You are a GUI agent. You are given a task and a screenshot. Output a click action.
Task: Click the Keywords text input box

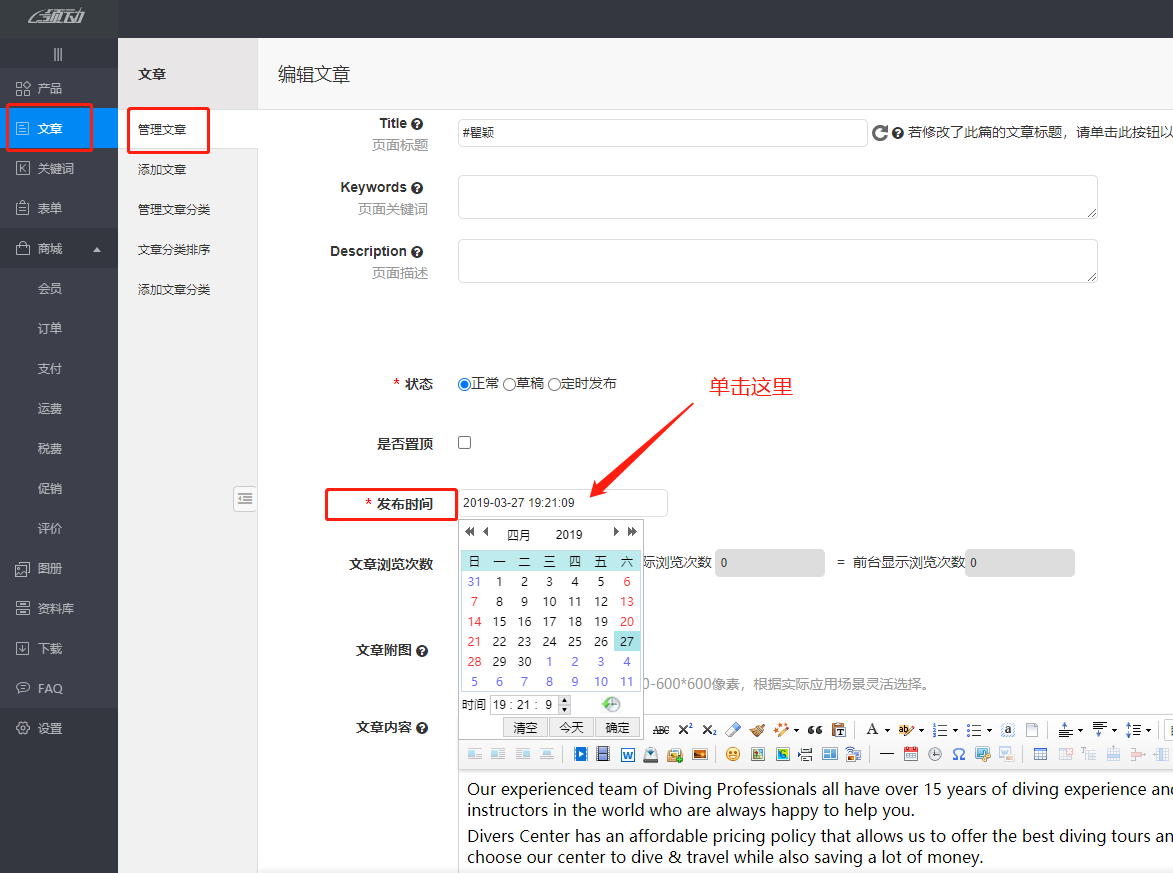point(777,197)
